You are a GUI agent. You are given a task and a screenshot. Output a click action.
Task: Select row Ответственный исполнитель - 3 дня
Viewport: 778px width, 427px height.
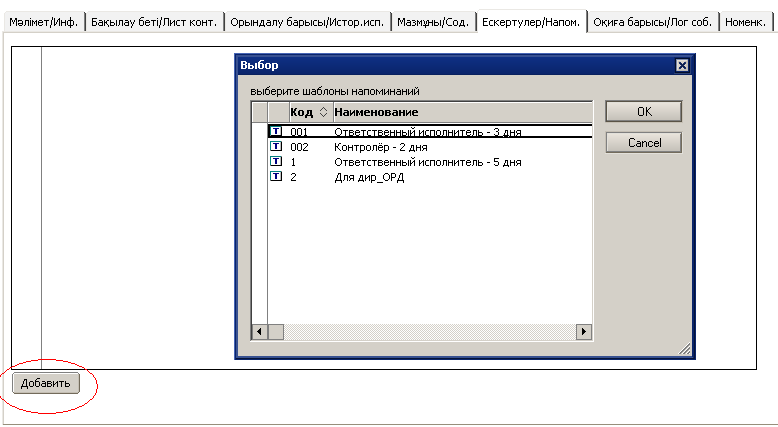click(430, 132)
